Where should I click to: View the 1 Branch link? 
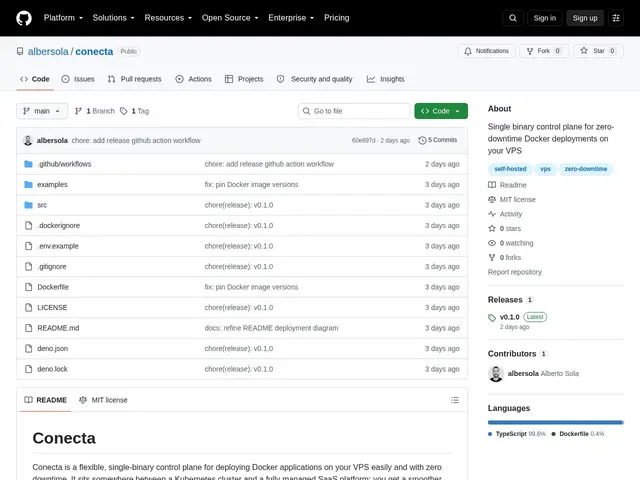95,111
